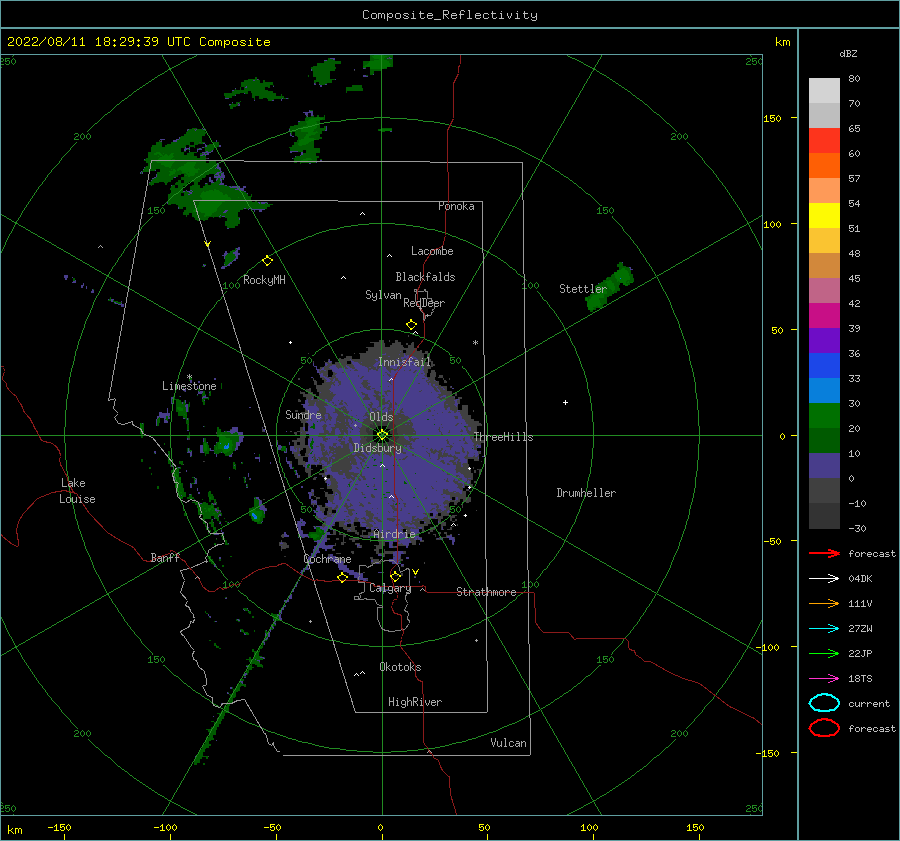Click the slate blue 0-10 dBZ swatch
This screenshot has height=841, width=900.
(824, 466)
